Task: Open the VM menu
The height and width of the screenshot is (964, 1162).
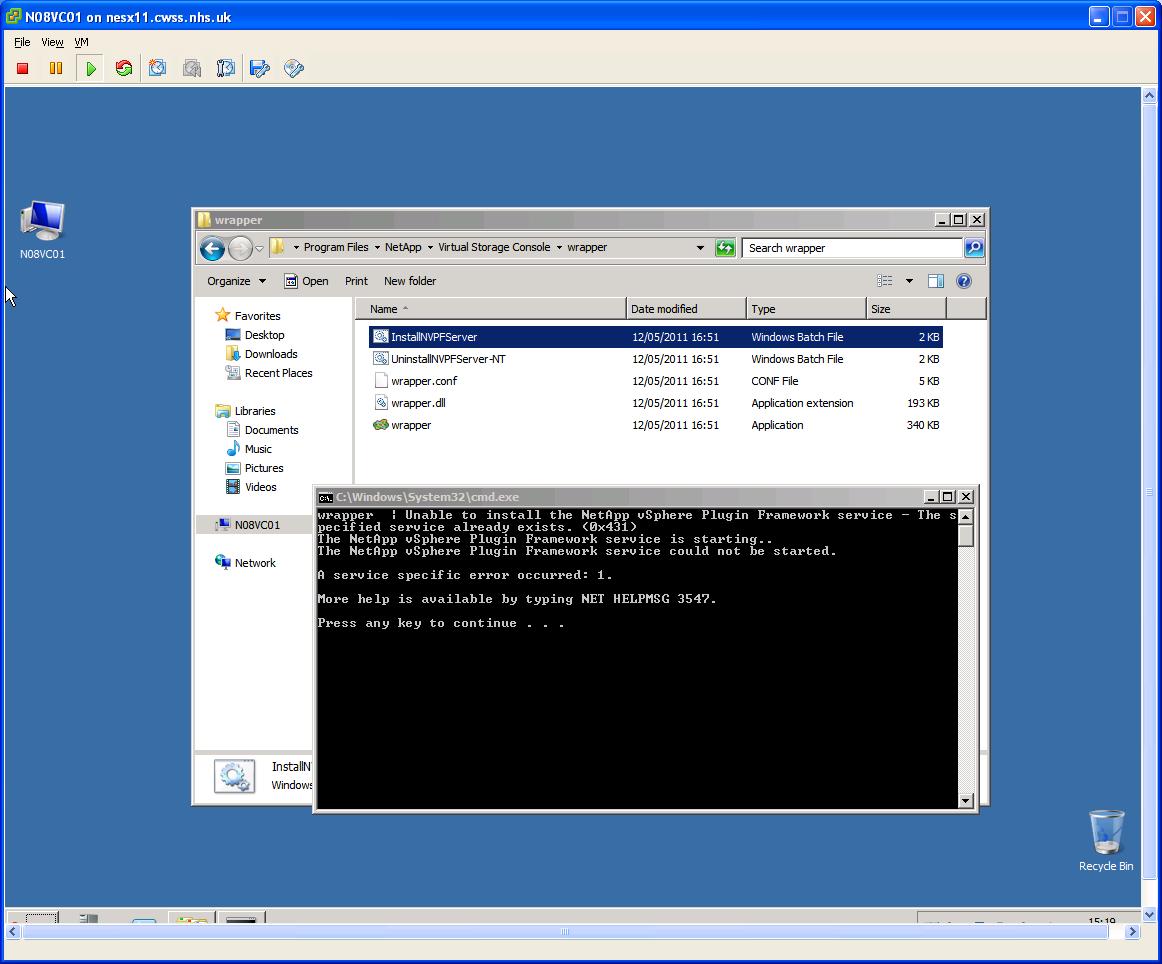Action: pyautogui.click(x=81, y=42)
